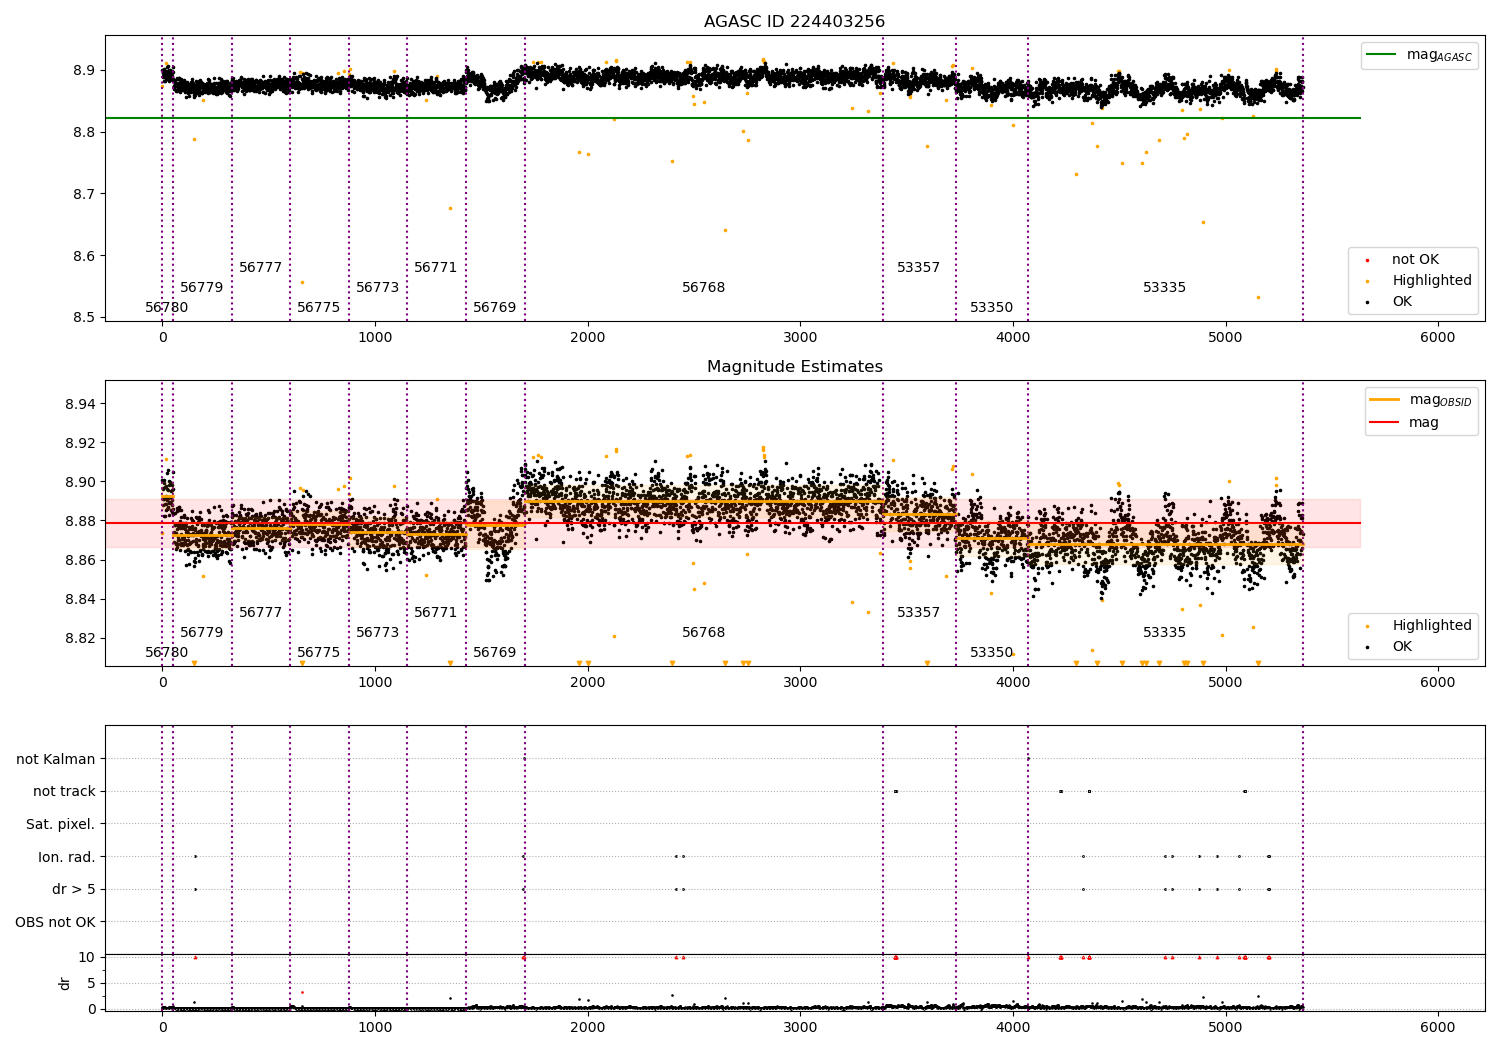Click obsid label 56777 in Magnitude Estimates plot

click(x=261, y=613)
